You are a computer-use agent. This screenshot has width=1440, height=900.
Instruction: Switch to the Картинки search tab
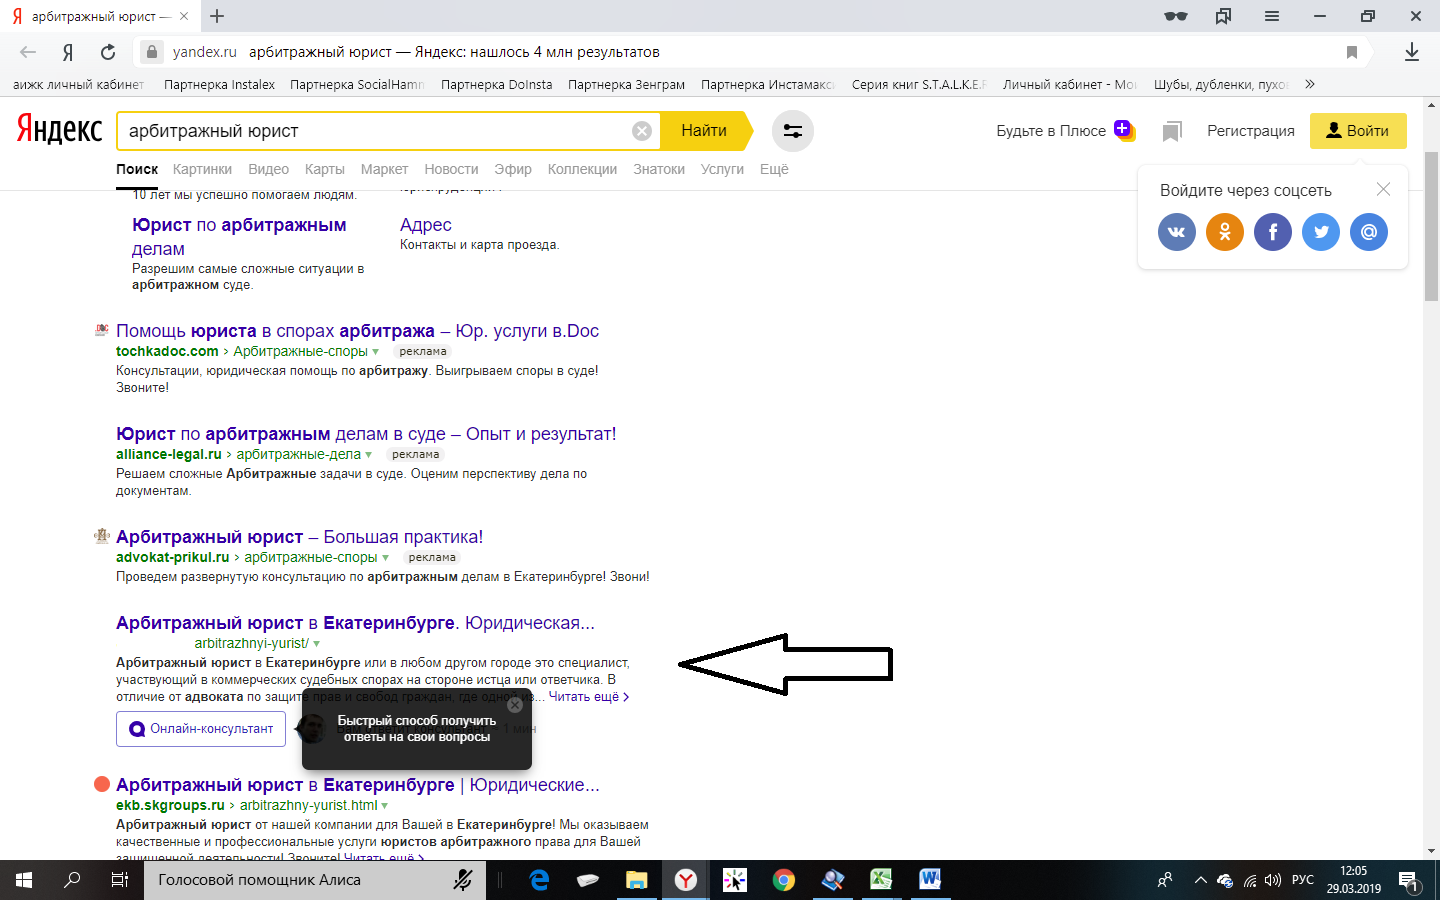[x=202, y=169]
